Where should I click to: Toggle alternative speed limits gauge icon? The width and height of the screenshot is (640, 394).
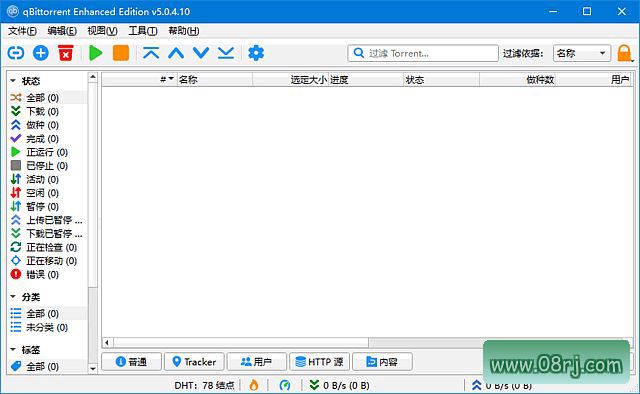[x=285, y=385]
